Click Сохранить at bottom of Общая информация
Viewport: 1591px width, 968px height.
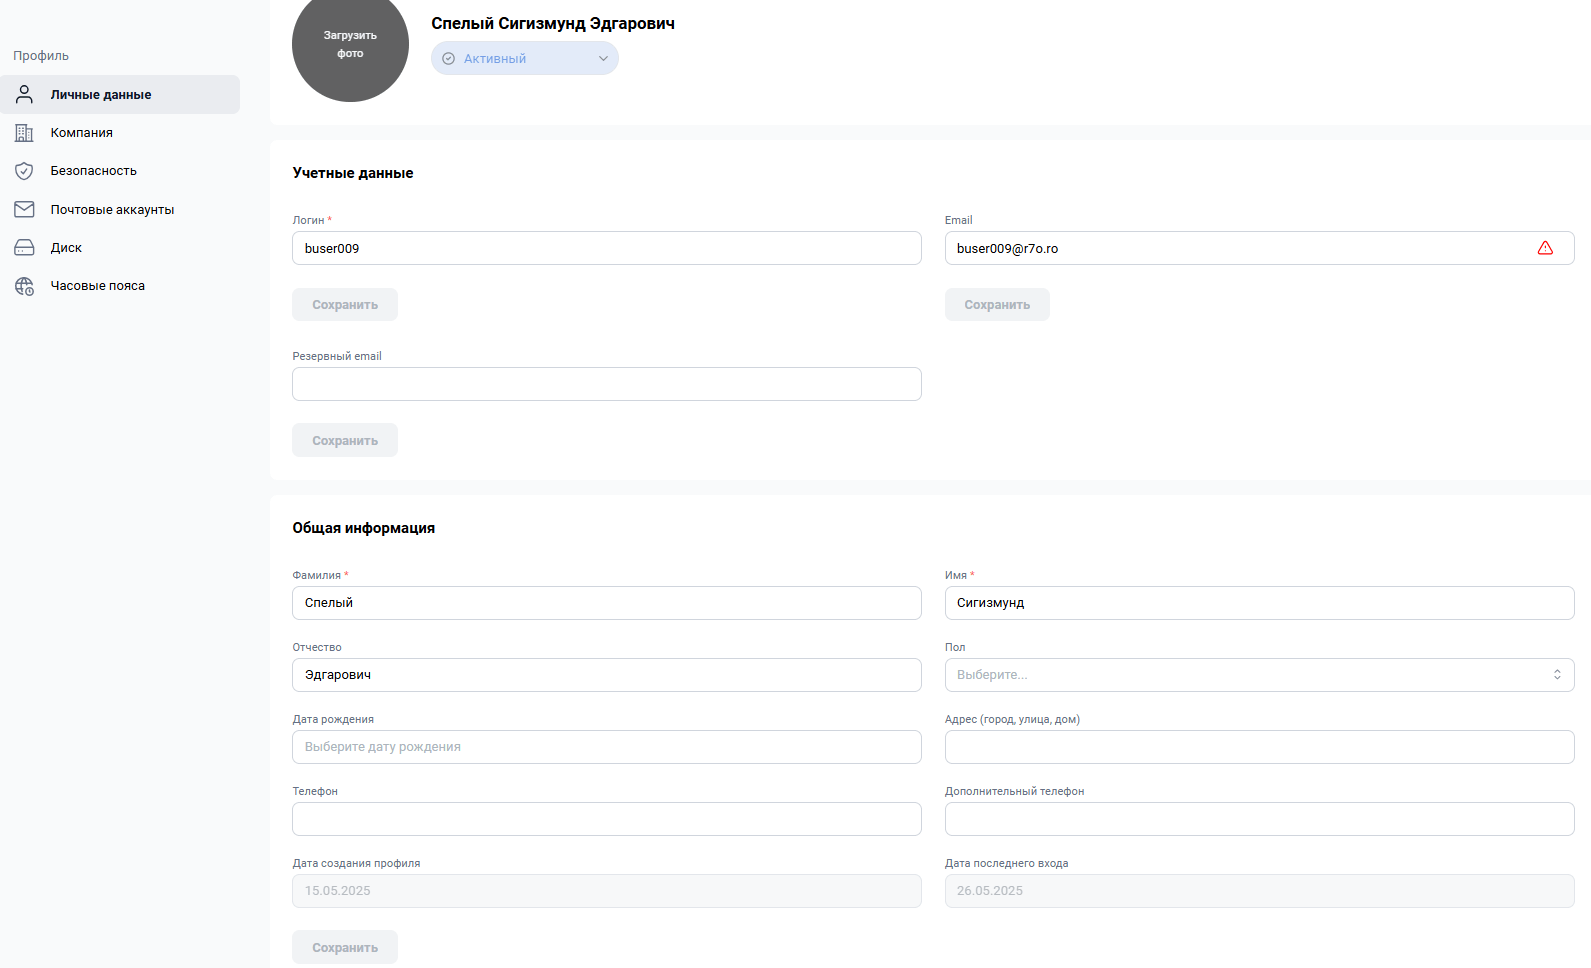point(345,947)
